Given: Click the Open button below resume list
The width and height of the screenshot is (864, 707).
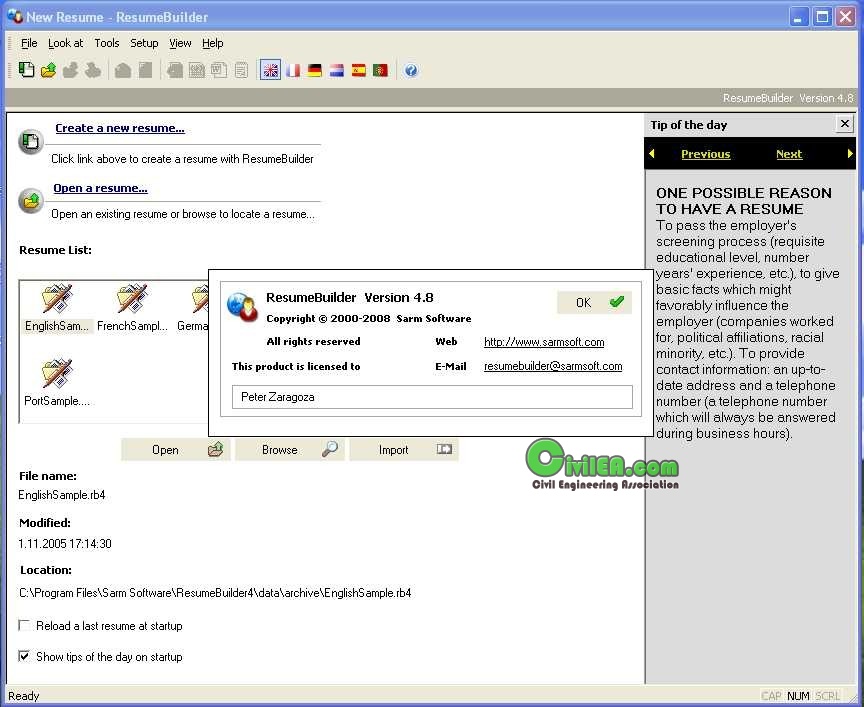Looking at the screenshot, I should (175, 450).
